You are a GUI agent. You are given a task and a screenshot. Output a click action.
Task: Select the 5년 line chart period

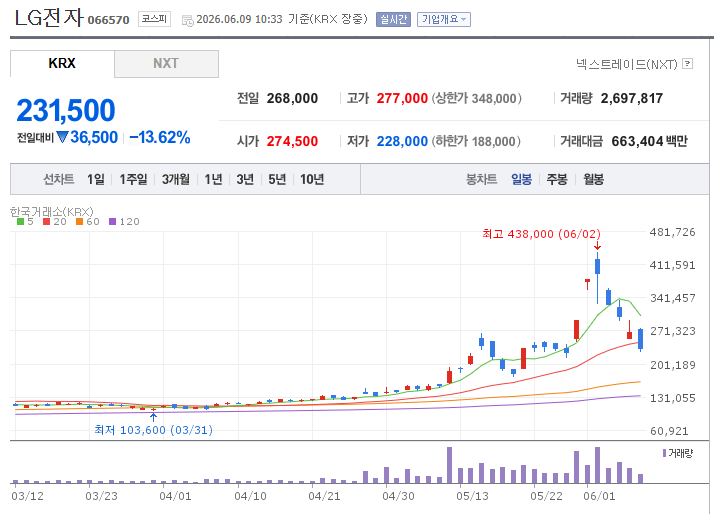click(277, 179)
